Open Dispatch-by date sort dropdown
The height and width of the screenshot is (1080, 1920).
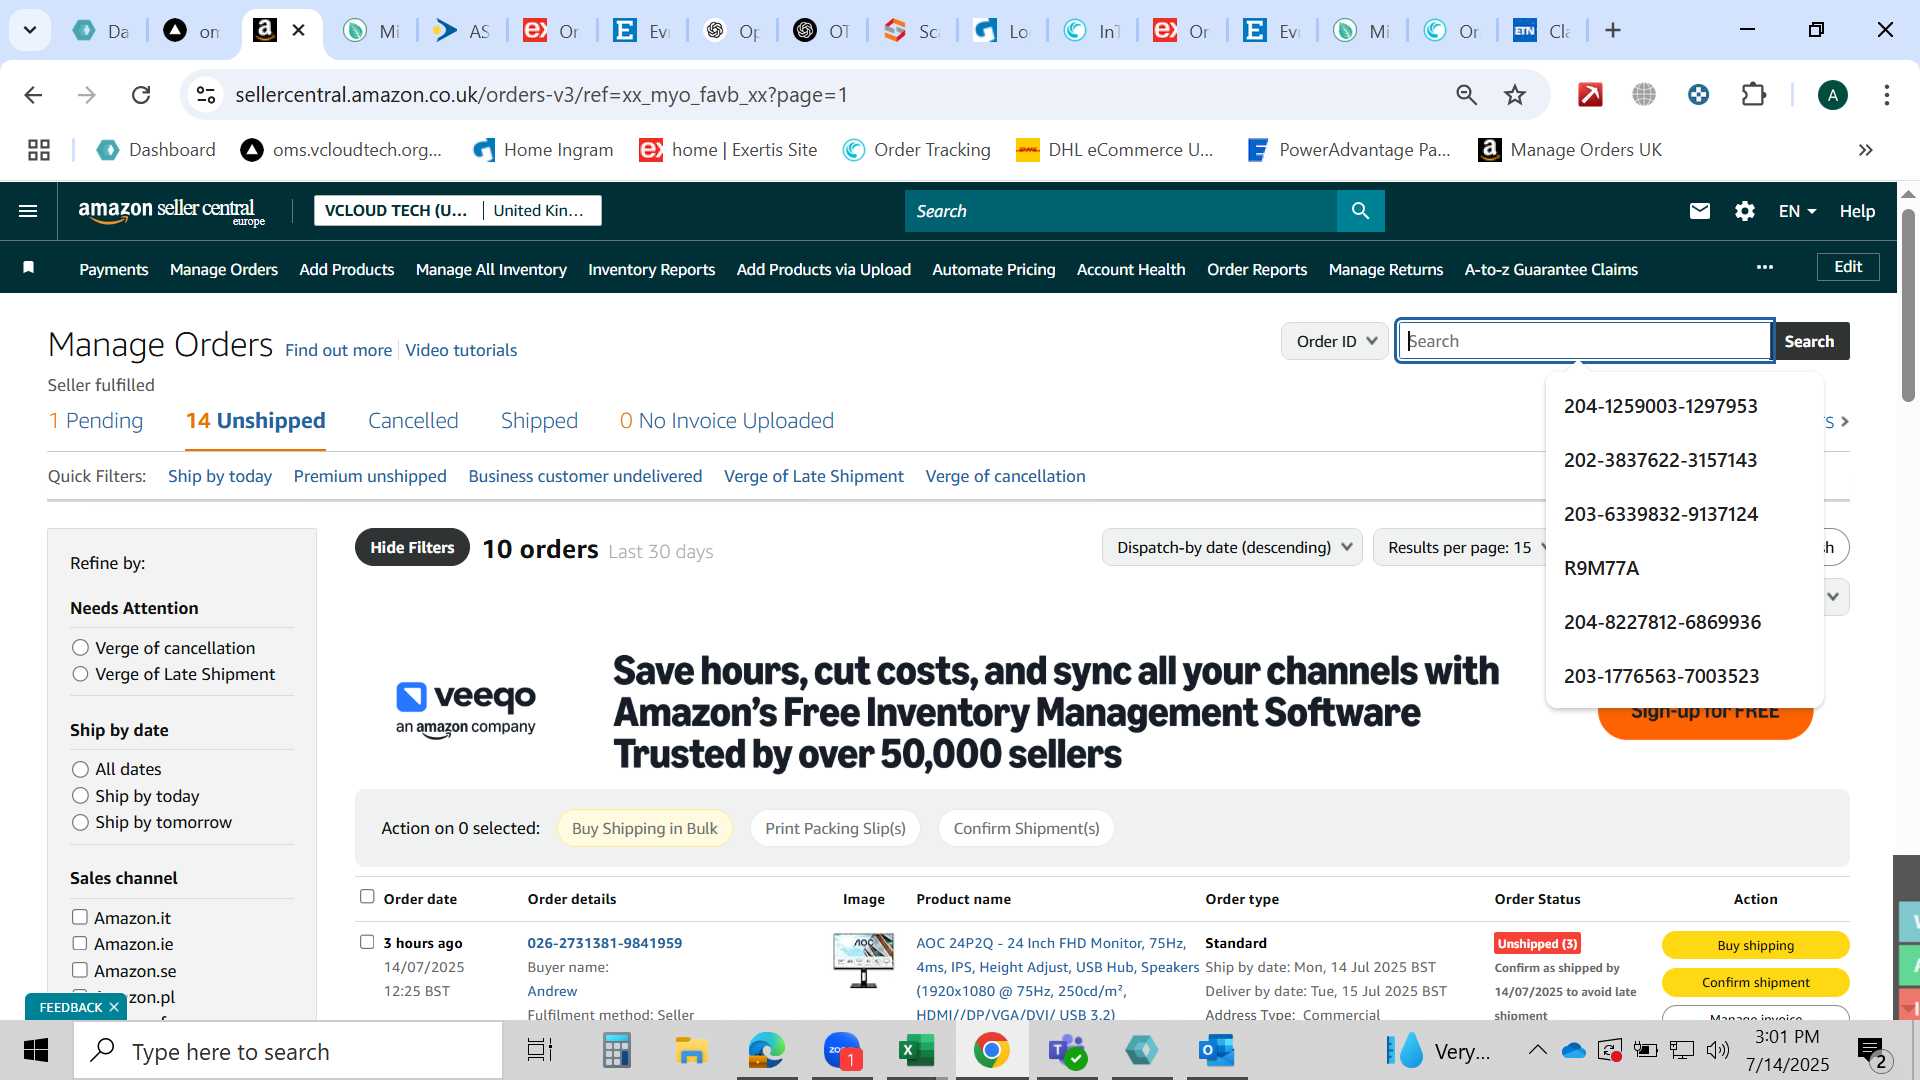(x=1232, y=547)
